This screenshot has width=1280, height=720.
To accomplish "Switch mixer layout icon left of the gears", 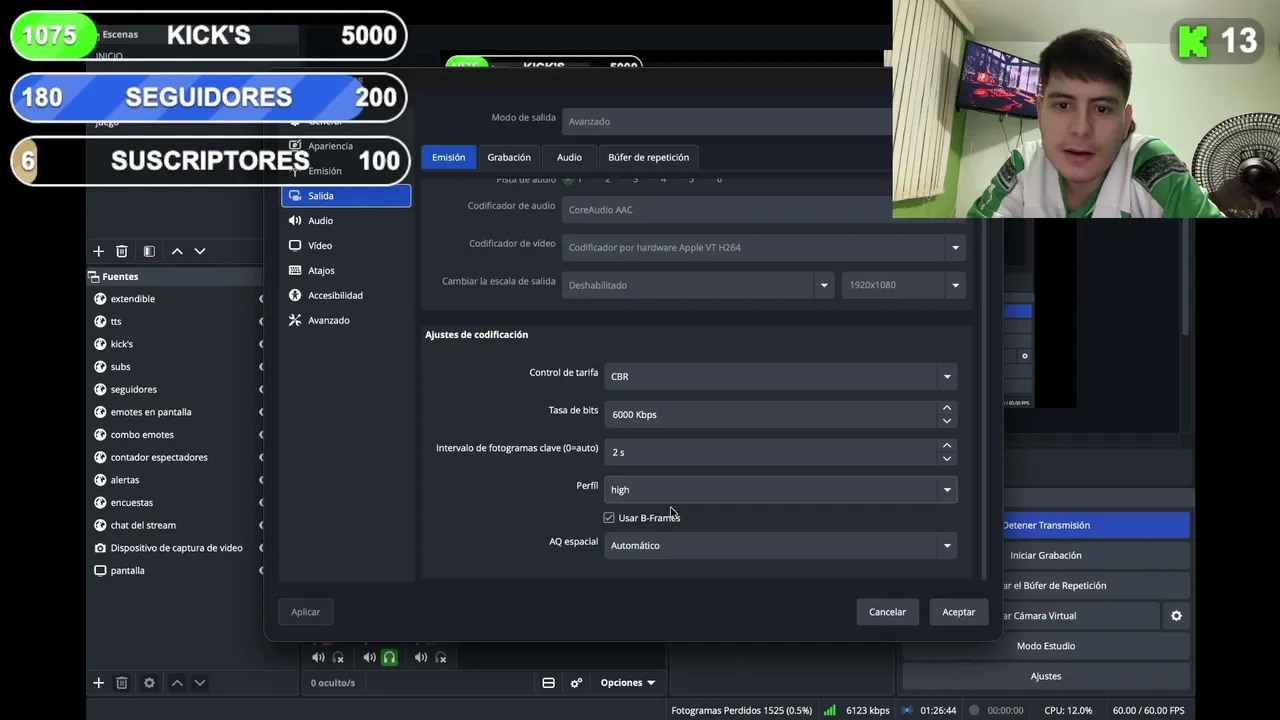I will pos(548,683).
